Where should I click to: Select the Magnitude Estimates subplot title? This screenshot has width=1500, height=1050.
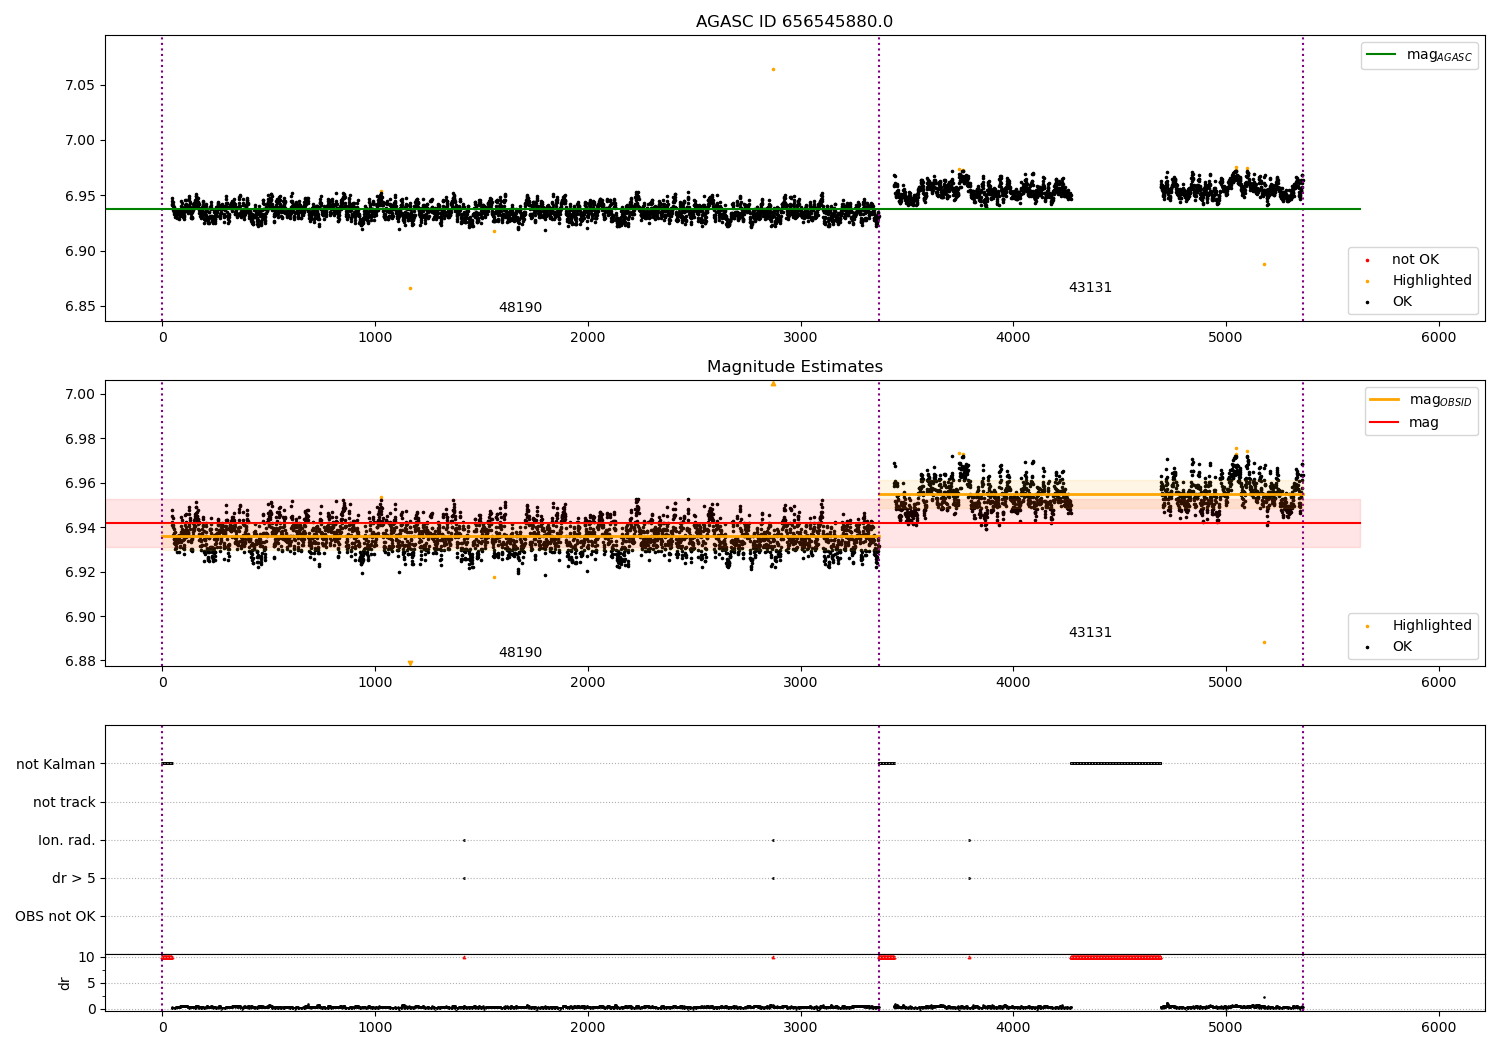pyautogui.click(x=794, y=367)
